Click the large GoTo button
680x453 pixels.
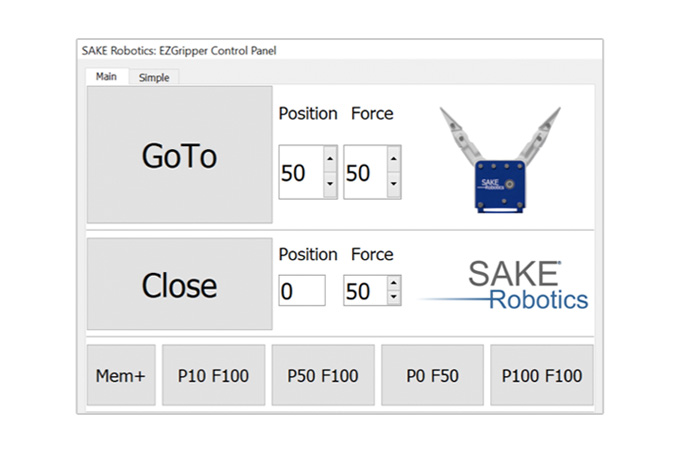[x=180, y=155]
